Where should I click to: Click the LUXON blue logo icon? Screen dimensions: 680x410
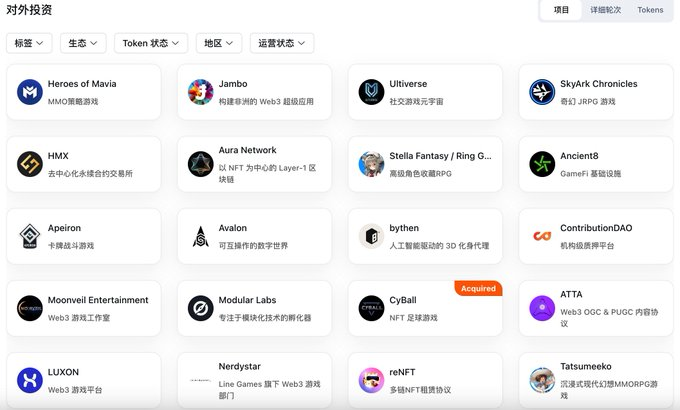(x=29, y=380)
